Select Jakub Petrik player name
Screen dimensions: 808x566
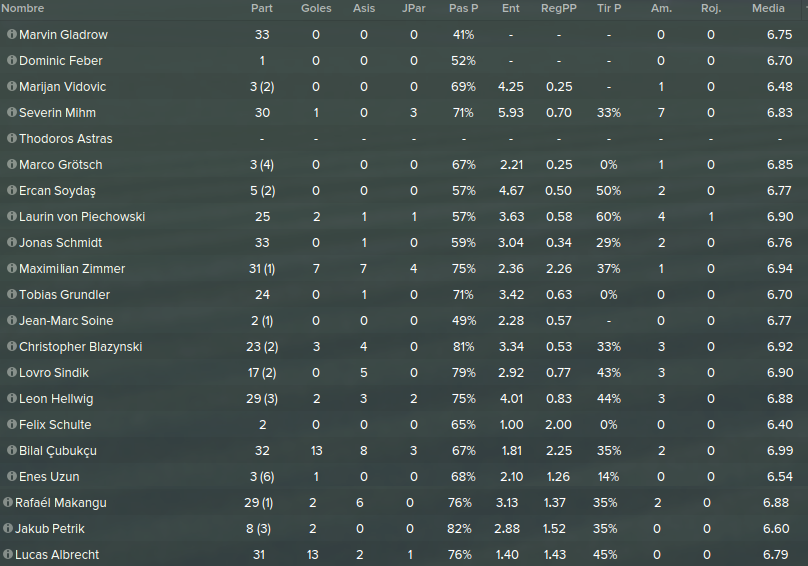pos(49,528)
